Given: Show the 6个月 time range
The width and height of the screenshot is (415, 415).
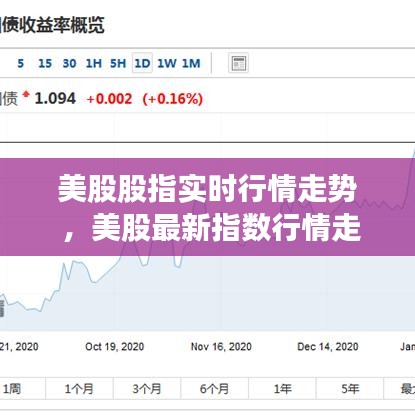Looking at the screenshot, I should tap(215, 389).
